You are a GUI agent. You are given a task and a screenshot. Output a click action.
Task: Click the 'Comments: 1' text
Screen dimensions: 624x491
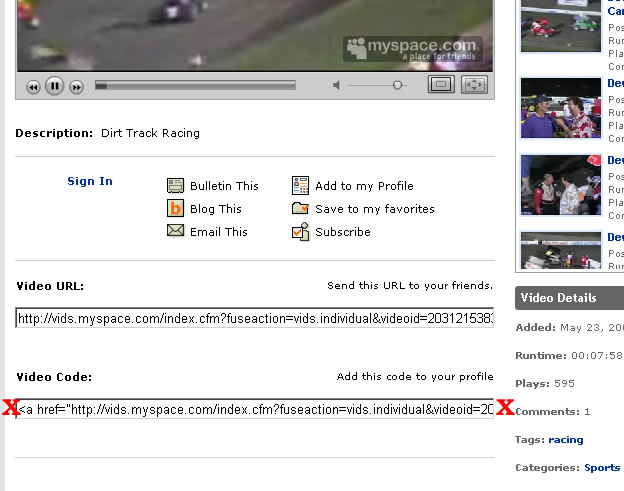click(552, 411)
